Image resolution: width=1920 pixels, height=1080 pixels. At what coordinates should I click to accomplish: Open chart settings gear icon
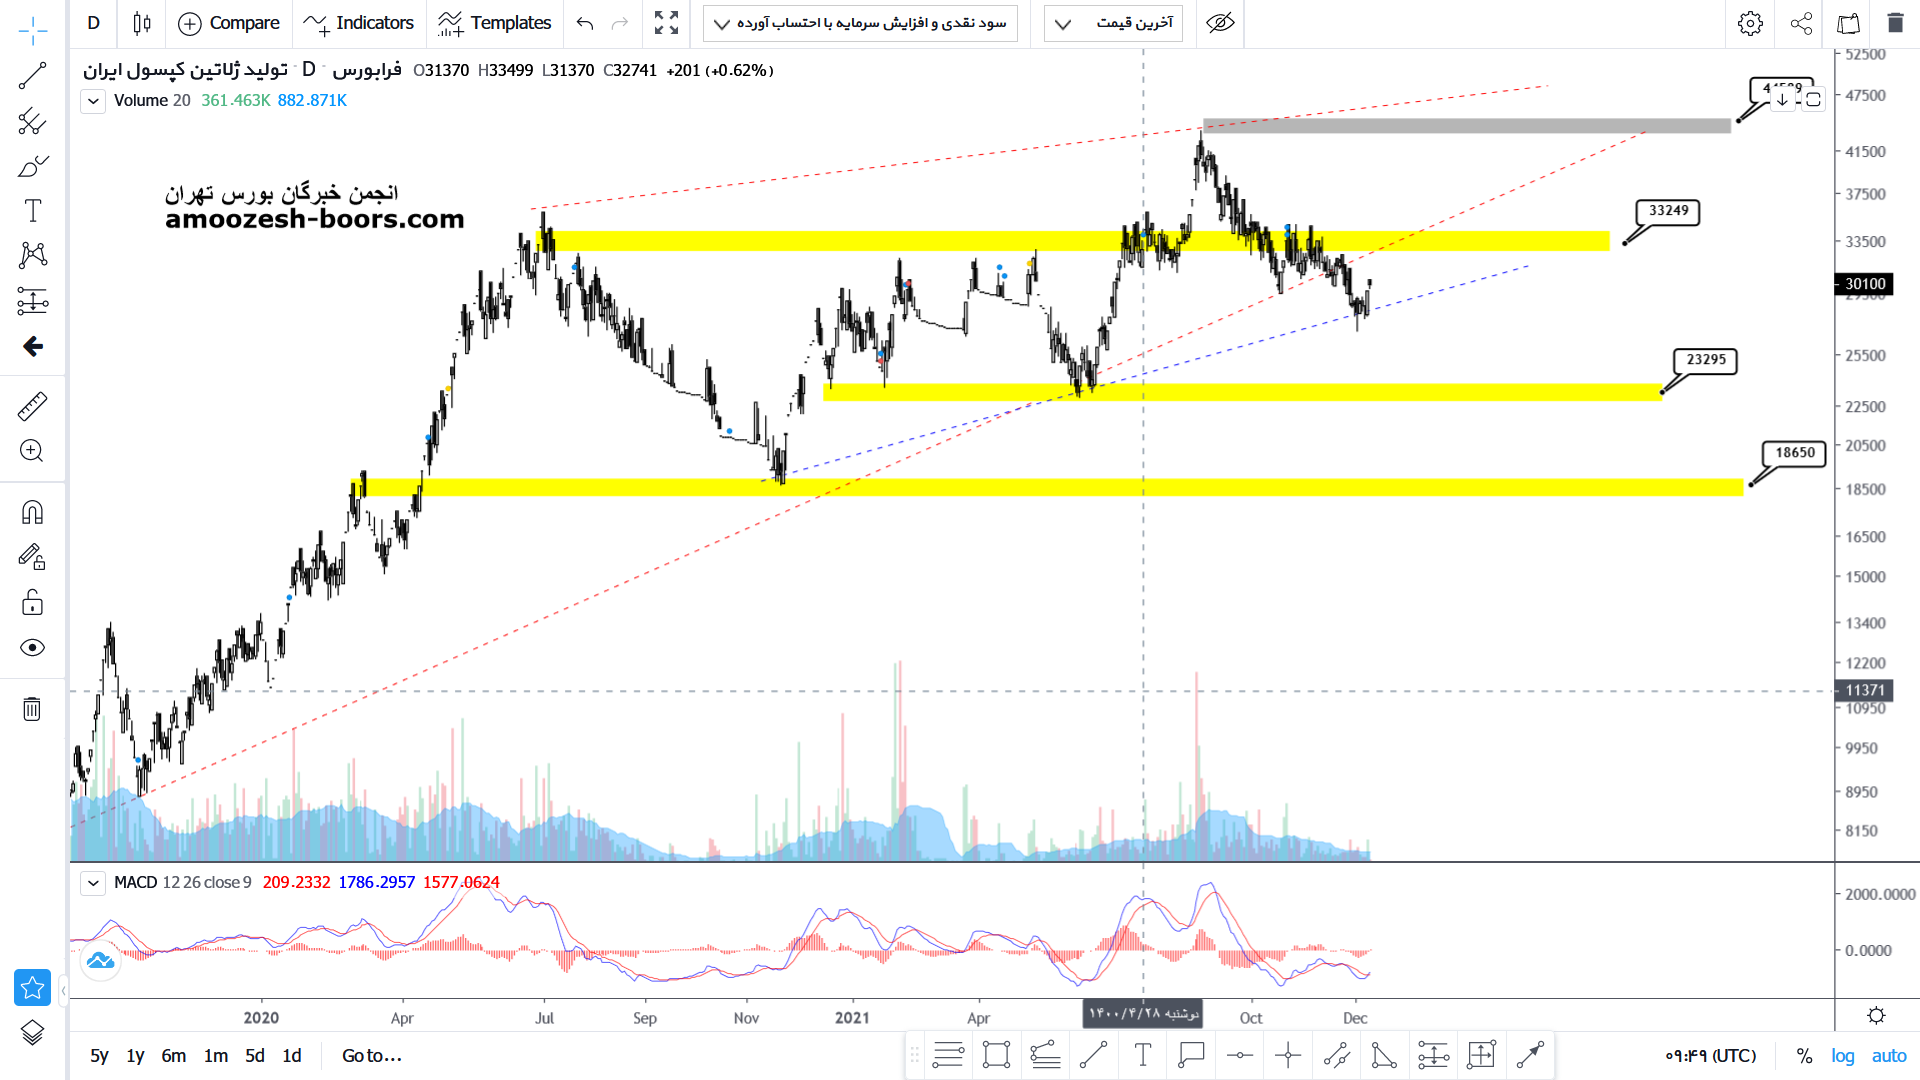pos(1750,23)
